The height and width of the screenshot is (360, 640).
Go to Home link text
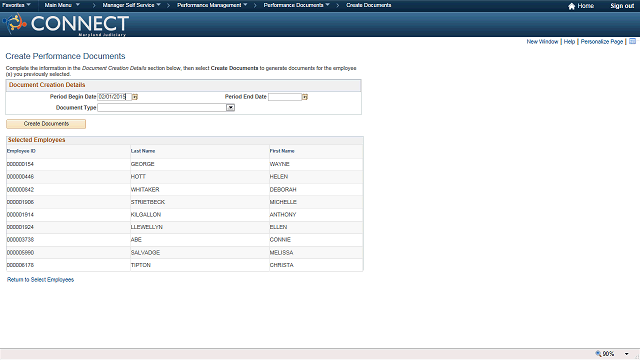(x=586, y=6)
